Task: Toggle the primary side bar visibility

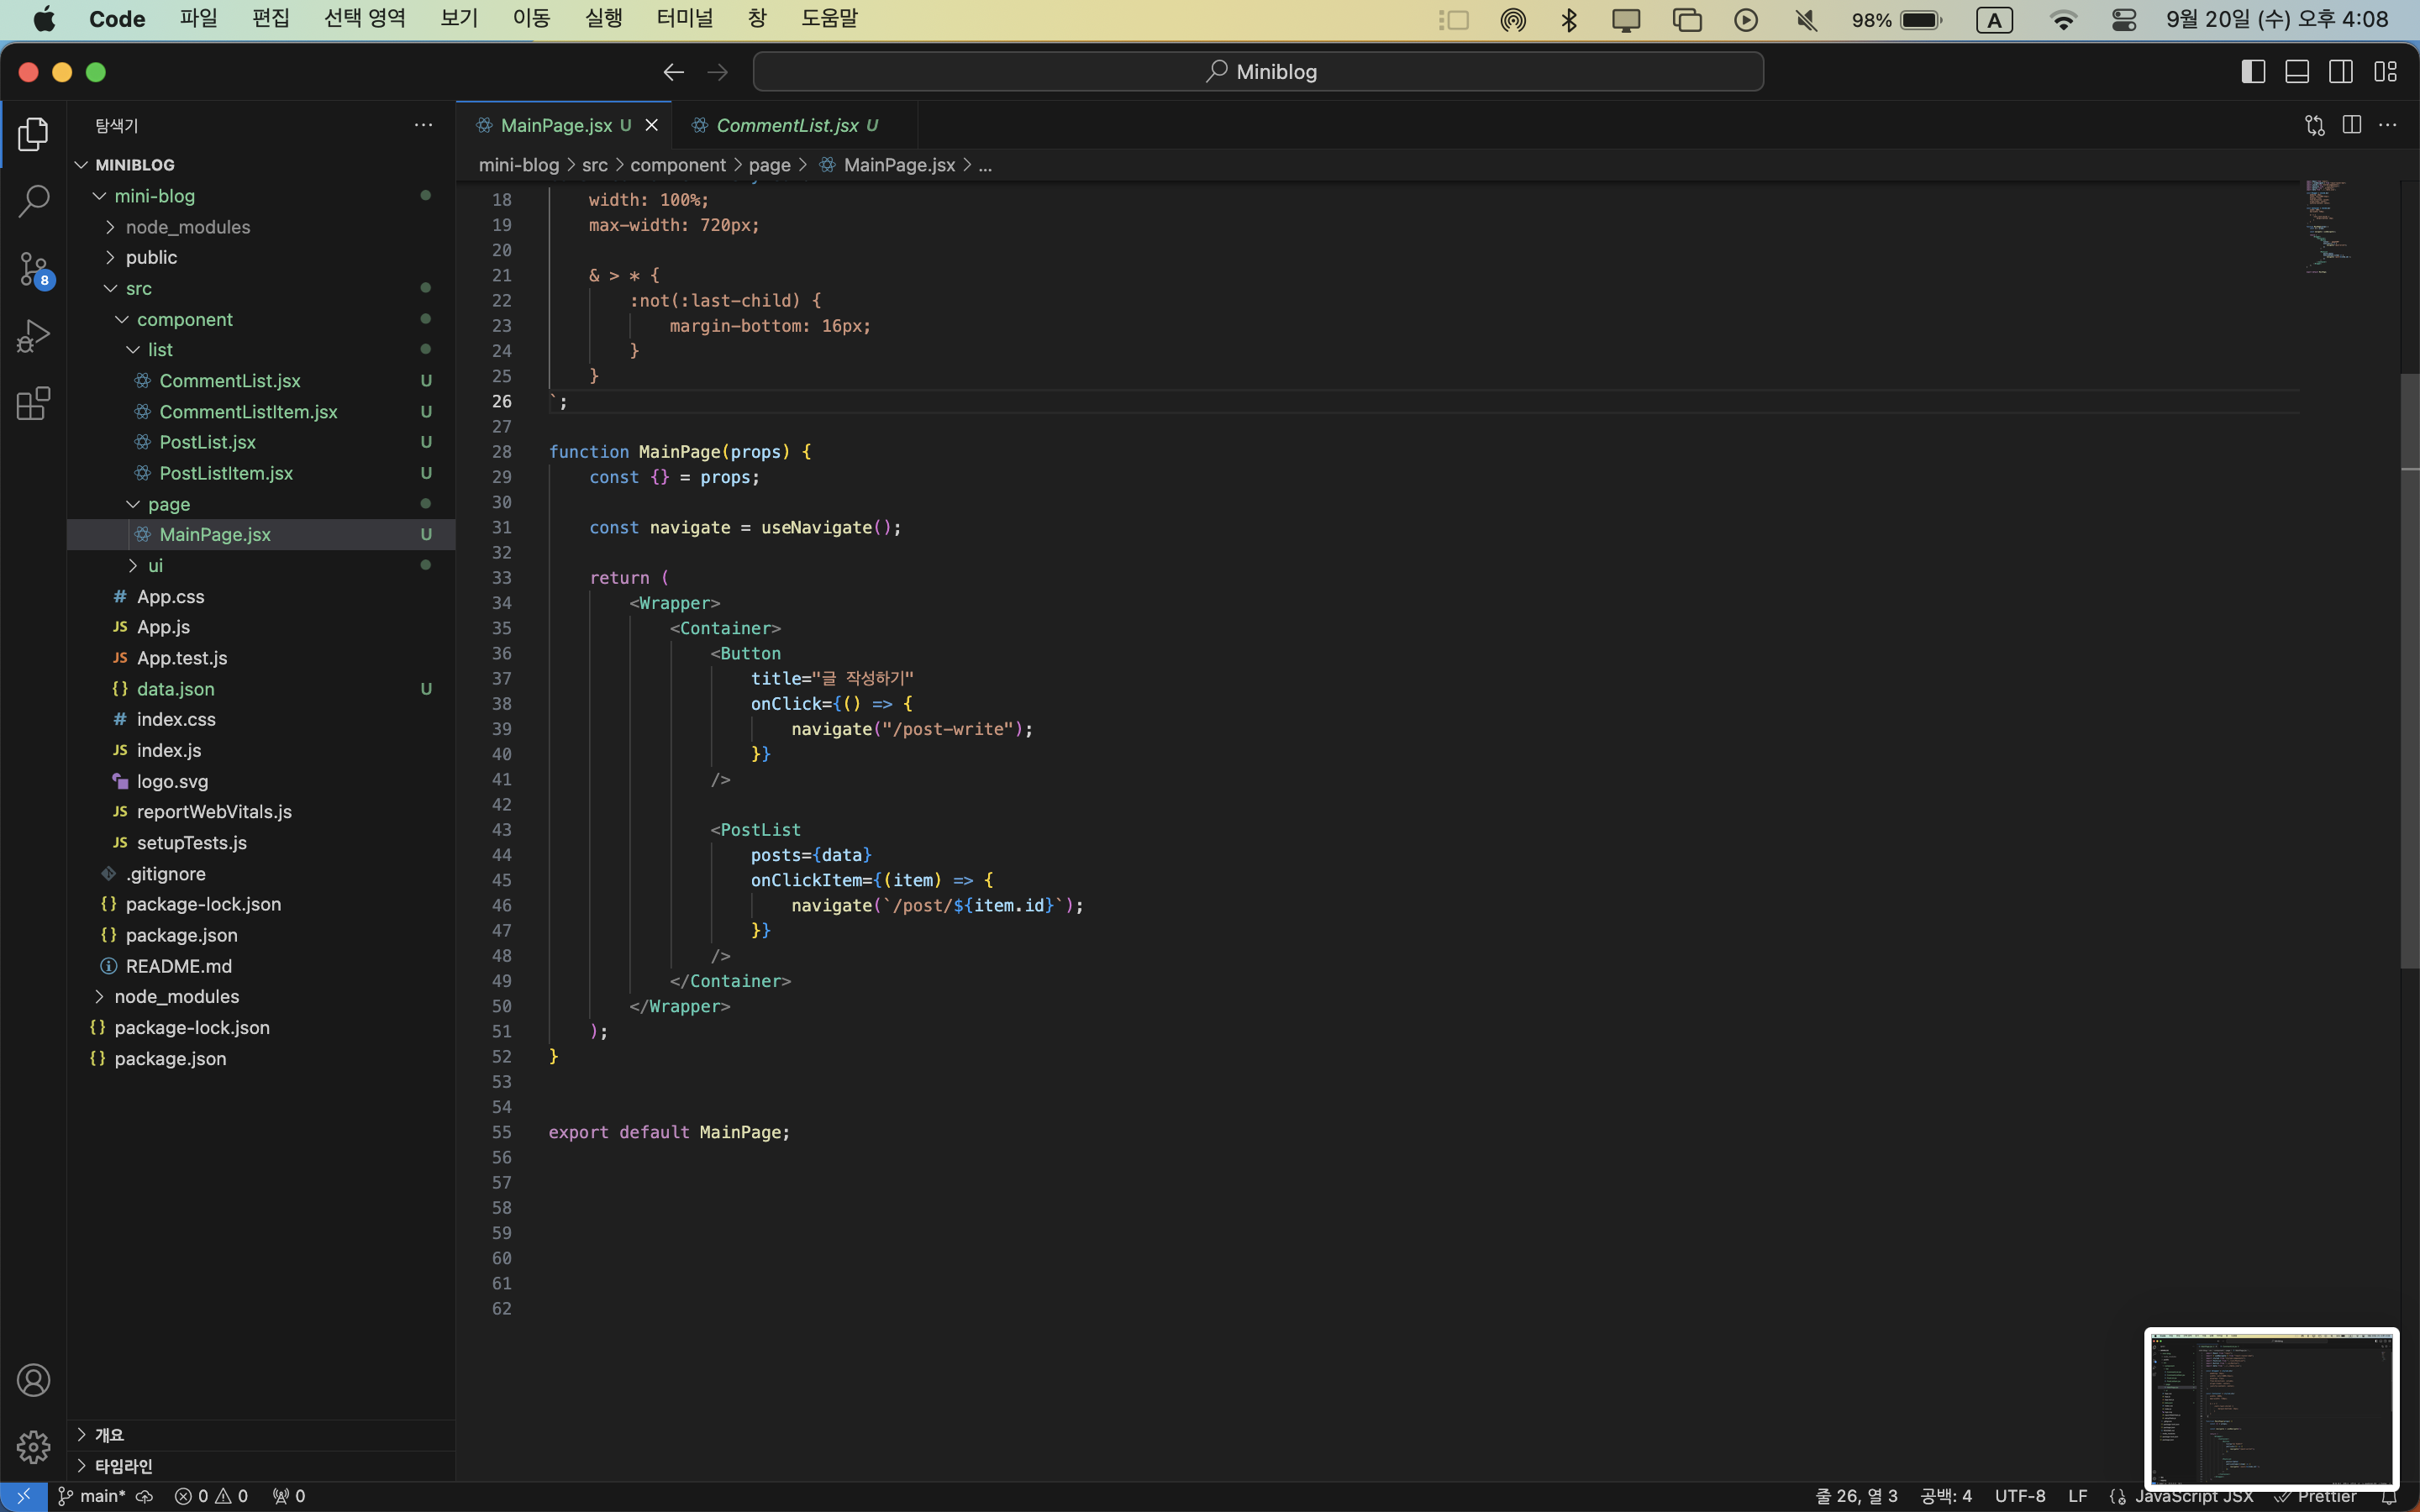Action: [2253, 72]
